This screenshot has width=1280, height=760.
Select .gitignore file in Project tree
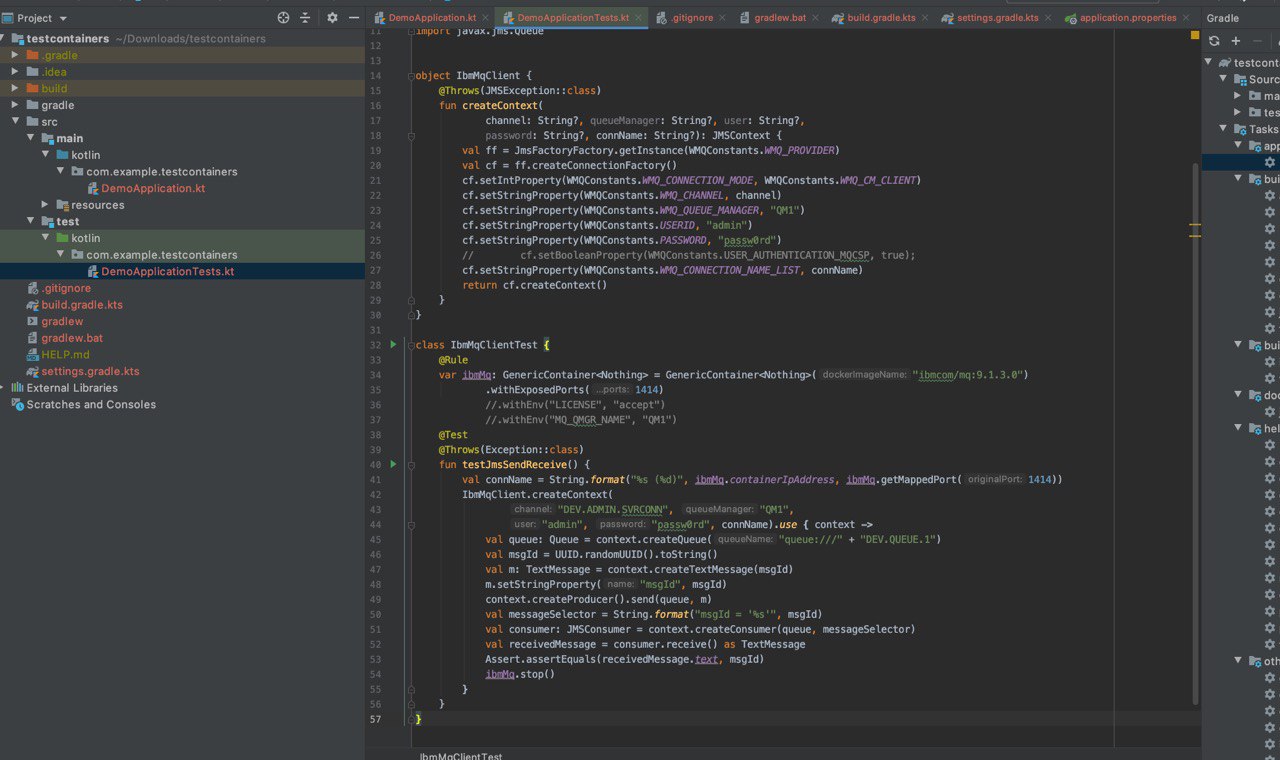(x=66, y=288)
